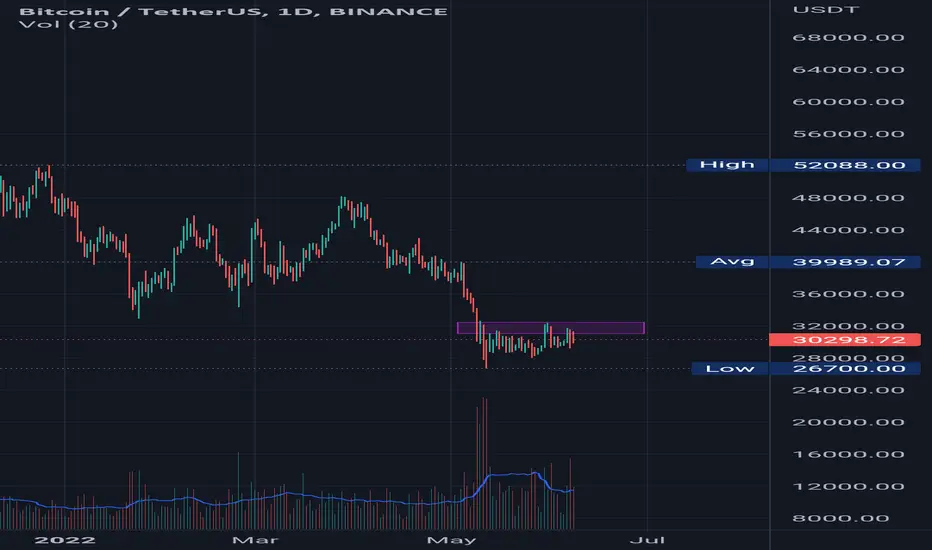The width and height of the screenshot is (932, 550).
Task: Click the 64000.00 price axis label
Action: click(848, 70)
